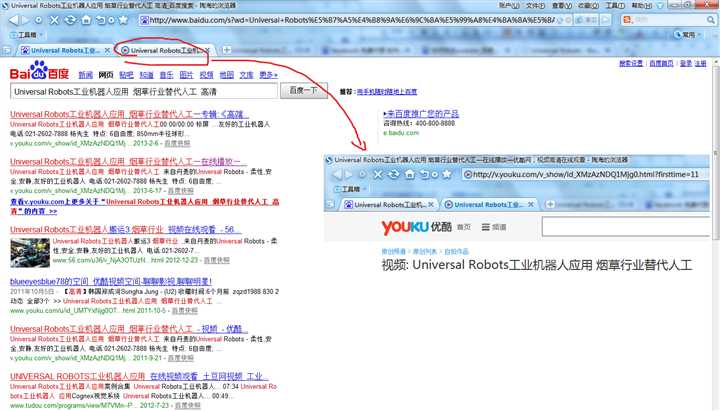Viewport: 720px width, 411px height.
Task: Click the inset window's favorites star icon
Action: [446, 175]
